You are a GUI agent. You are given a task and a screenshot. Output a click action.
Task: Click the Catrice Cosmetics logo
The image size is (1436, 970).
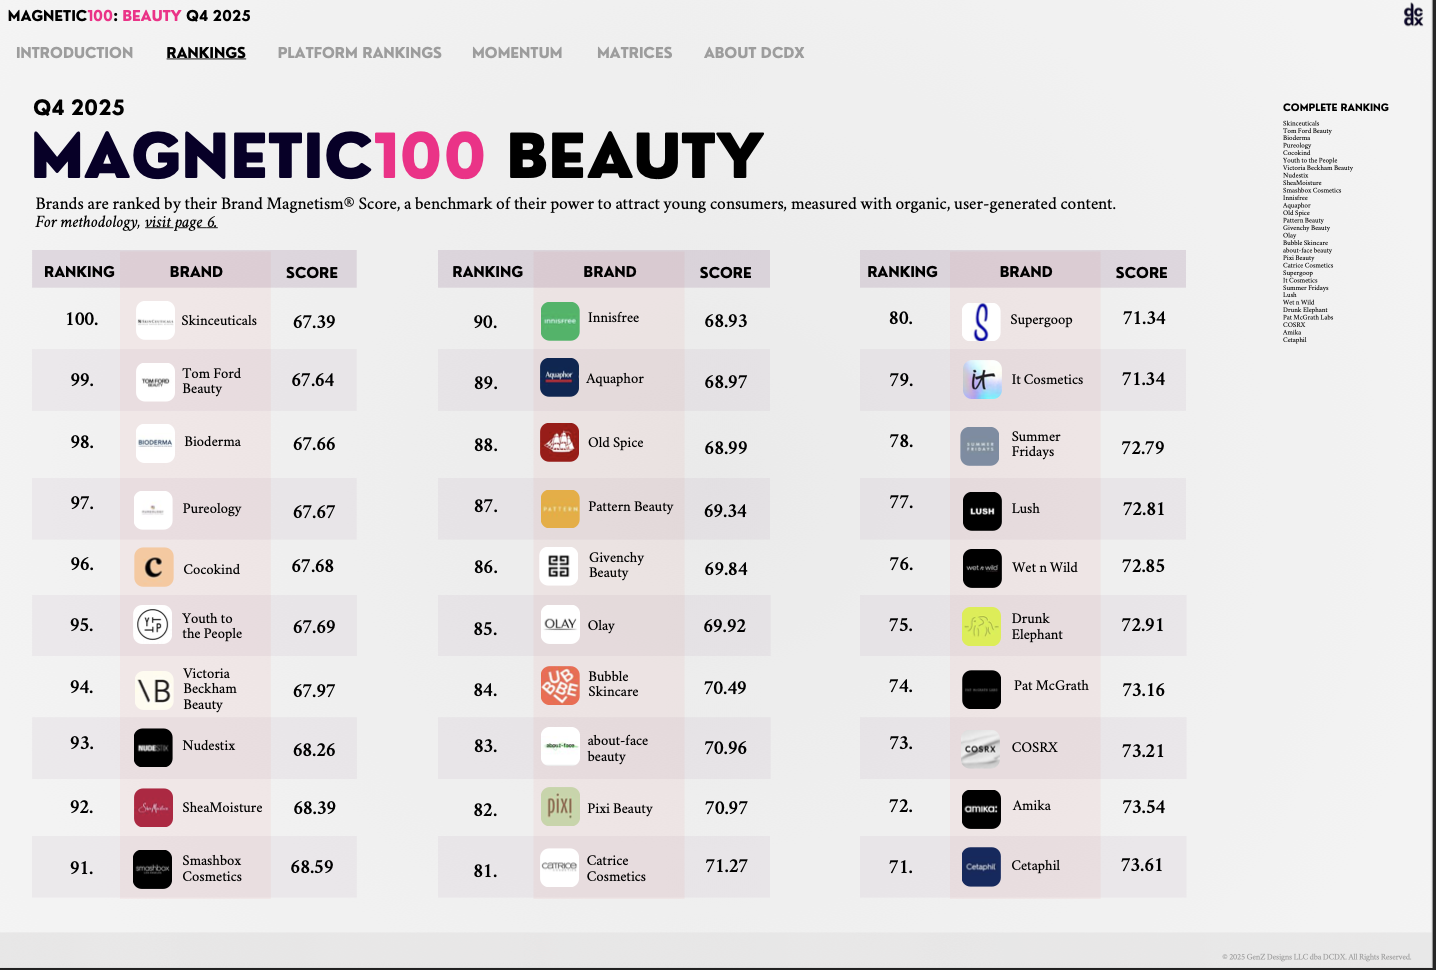[560, 867]
